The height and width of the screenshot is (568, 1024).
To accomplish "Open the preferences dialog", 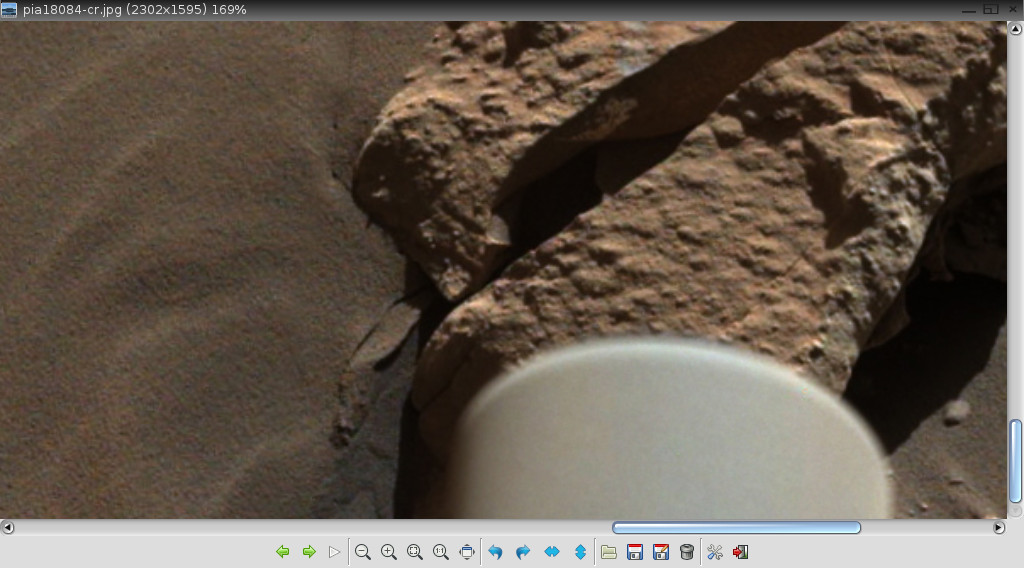I will 715,552.
